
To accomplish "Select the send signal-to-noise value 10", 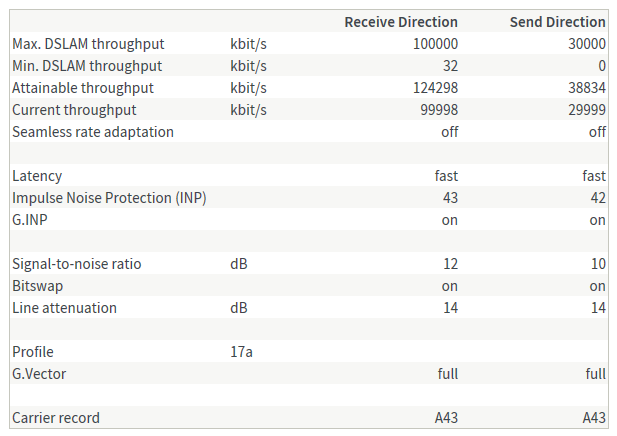I will click(x=598, y=264).
